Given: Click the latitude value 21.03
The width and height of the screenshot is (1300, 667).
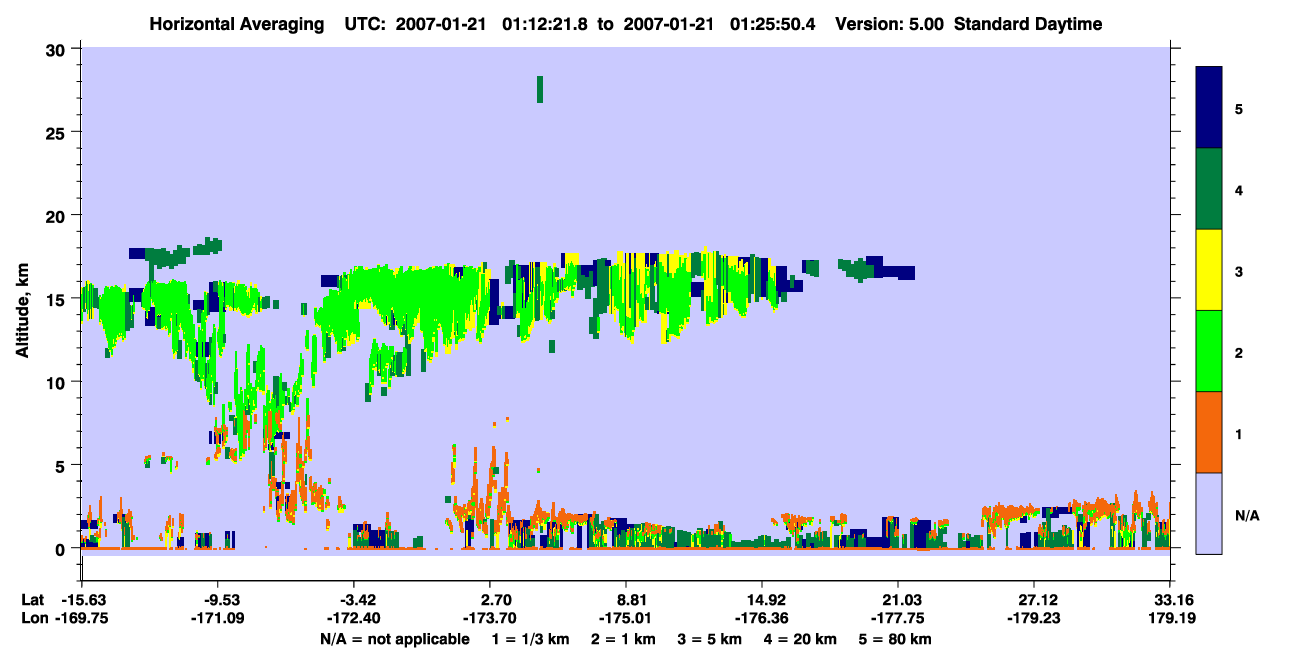Looking at the screenshot, I should (x=901, y=600).
